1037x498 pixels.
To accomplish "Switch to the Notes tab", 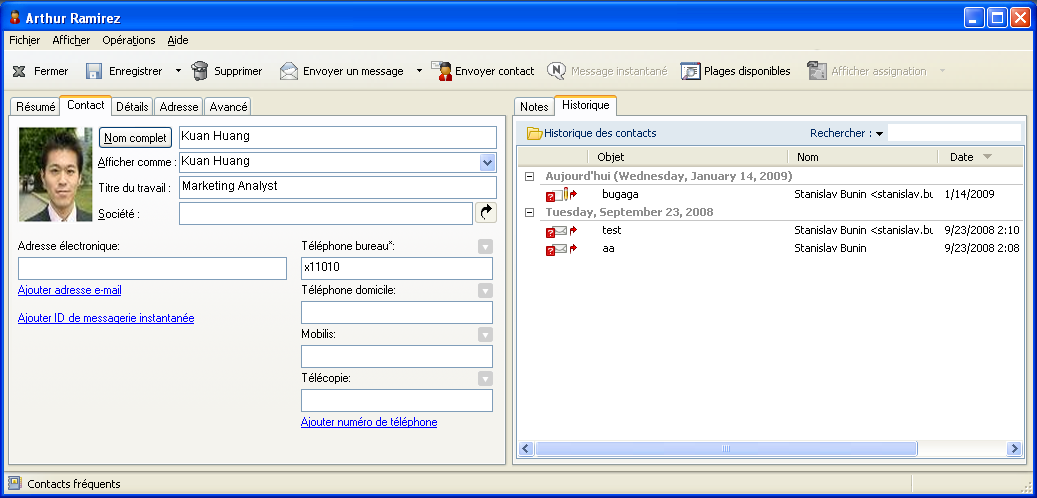I will pyautogui.click(x=534, y=106).
